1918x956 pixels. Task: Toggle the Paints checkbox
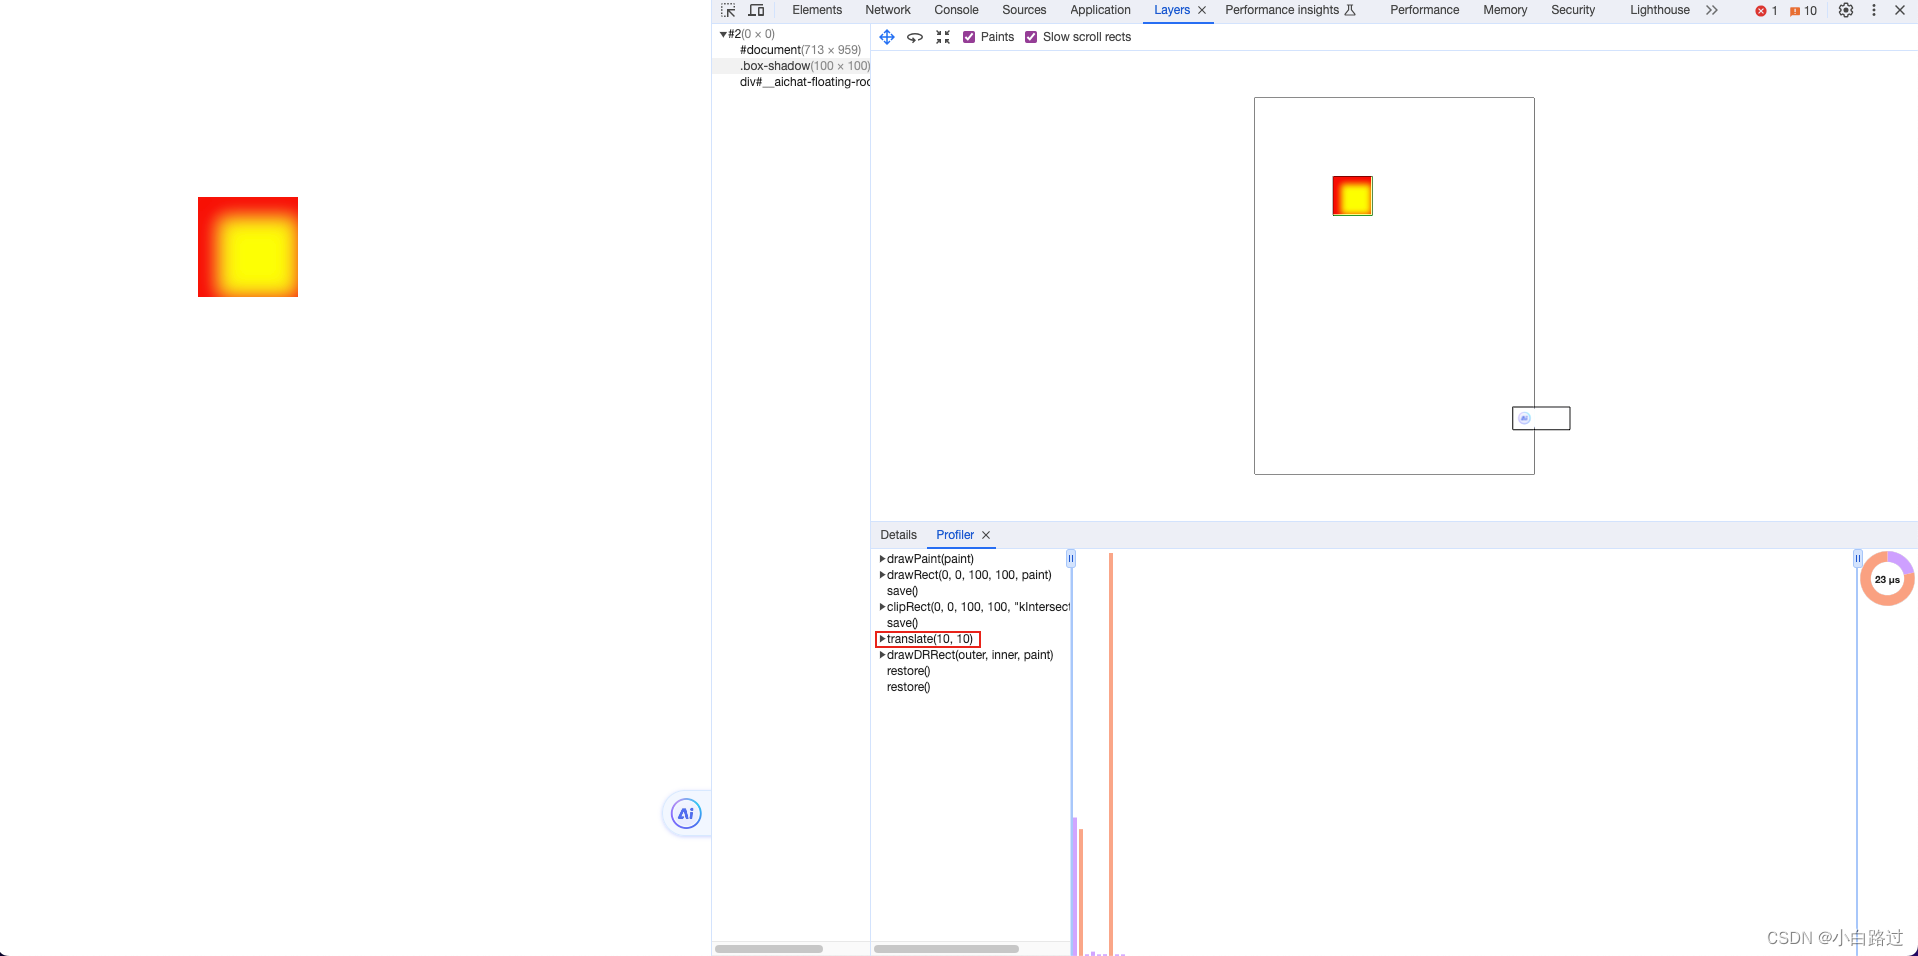[x=969, y=37]
